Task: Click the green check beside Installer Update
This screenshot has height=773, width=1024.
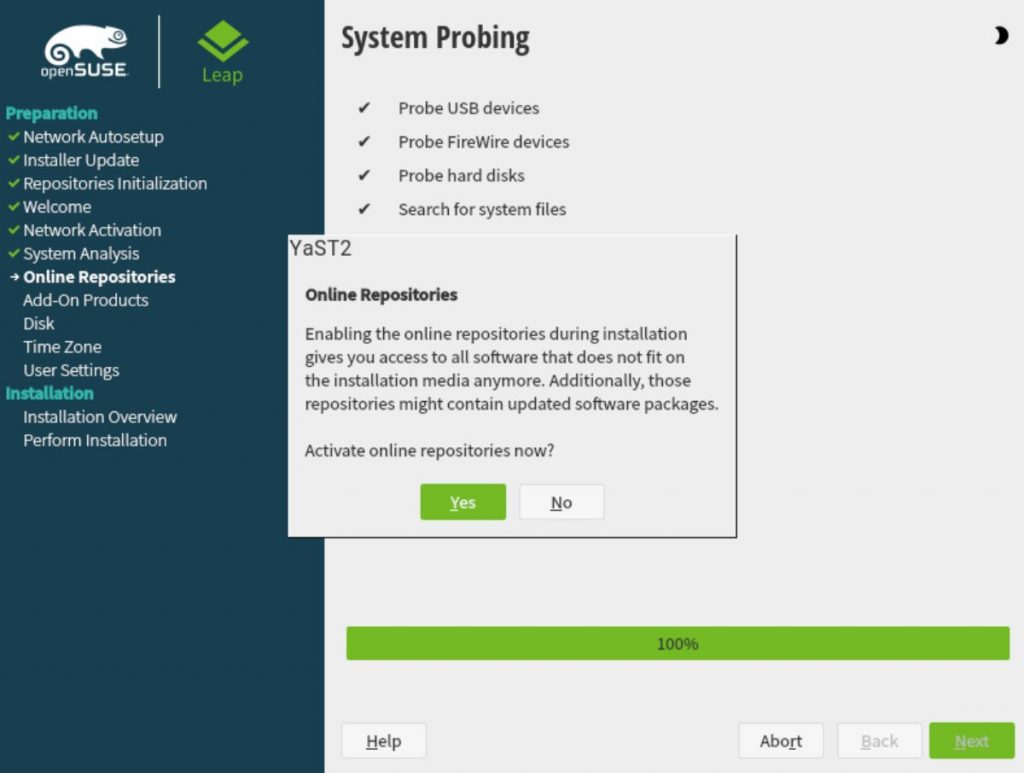Action: pyautogui.click(x=16, y=160)
